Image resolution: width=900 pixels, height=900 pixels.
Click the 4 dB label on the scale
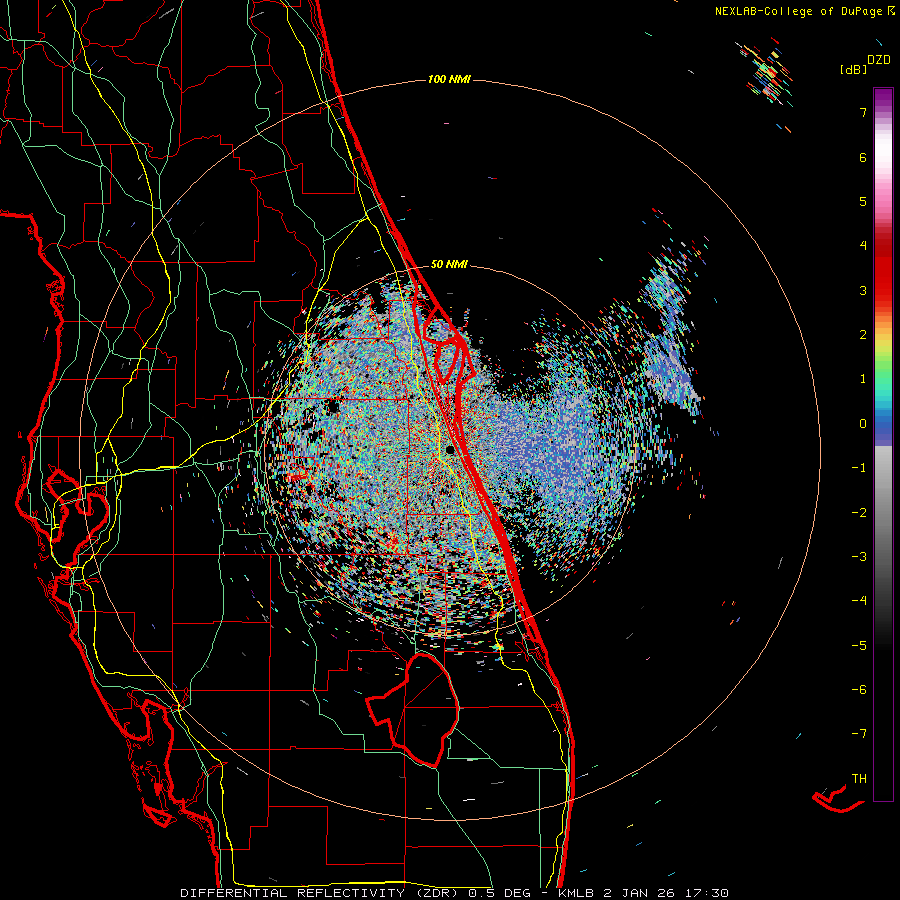863,246
